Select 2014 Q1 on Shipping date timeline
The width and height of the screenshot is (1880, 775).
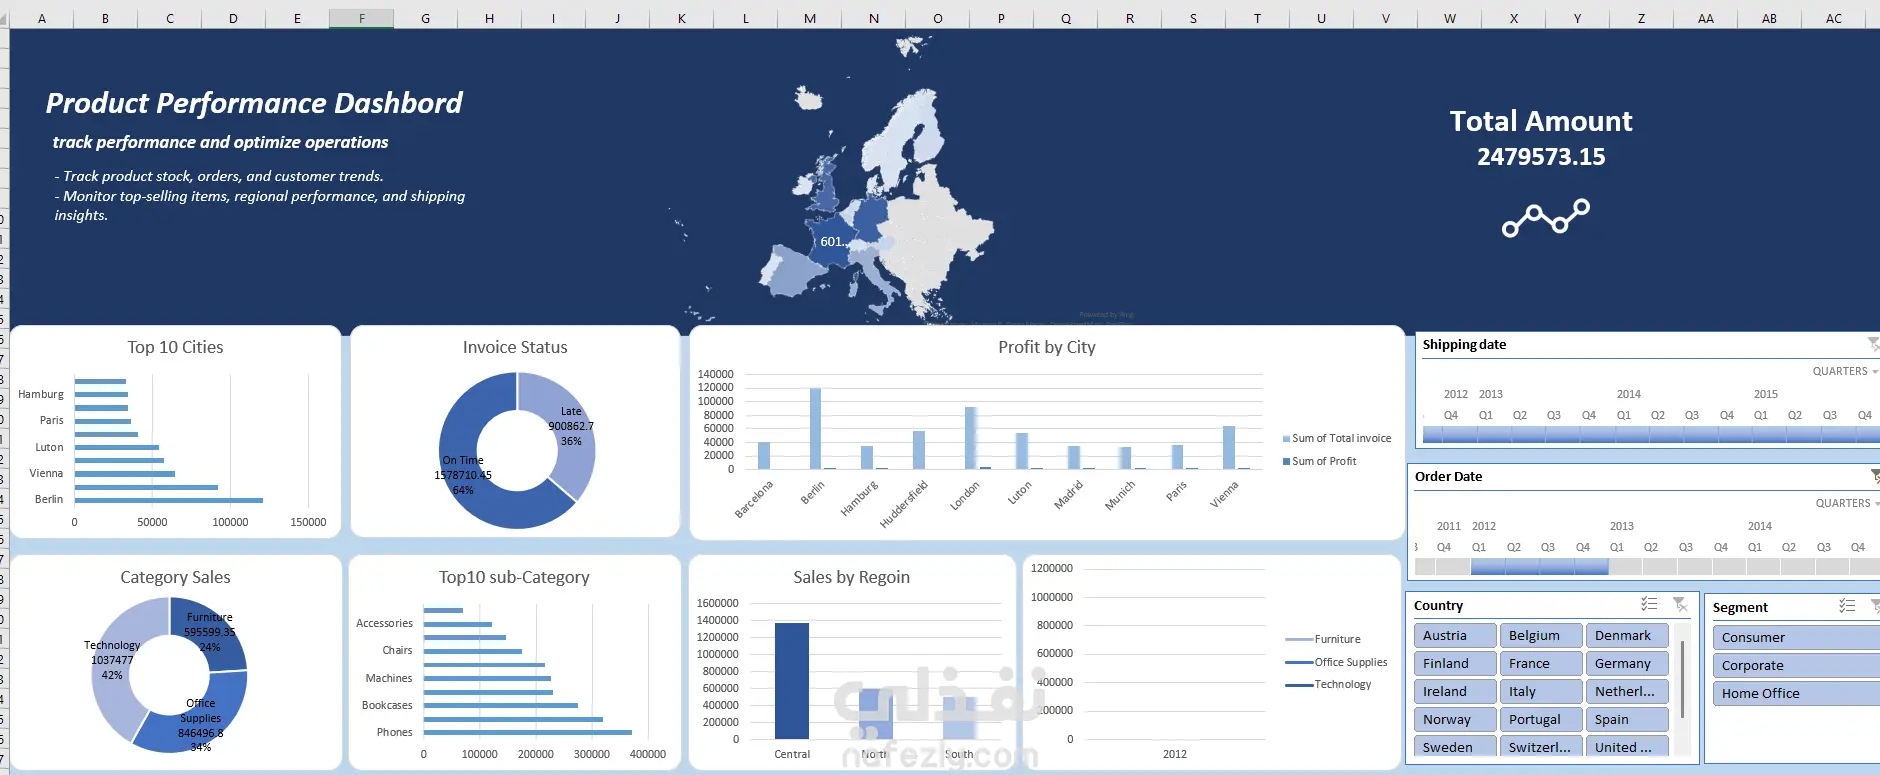[1632, 435]
